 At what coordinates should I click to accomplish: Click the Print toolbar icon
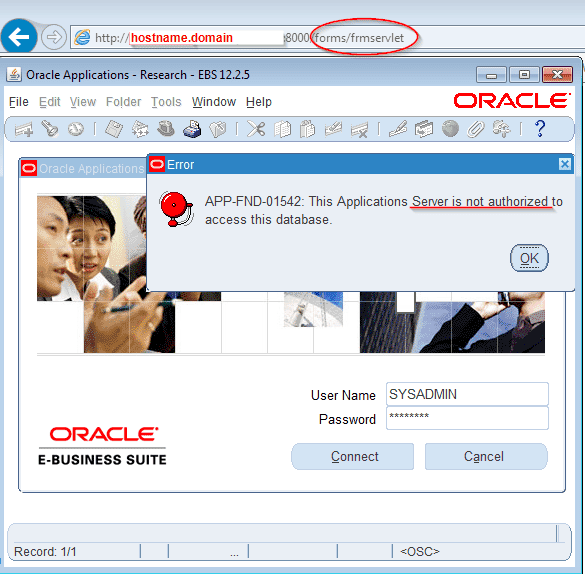tap(192, 129)
